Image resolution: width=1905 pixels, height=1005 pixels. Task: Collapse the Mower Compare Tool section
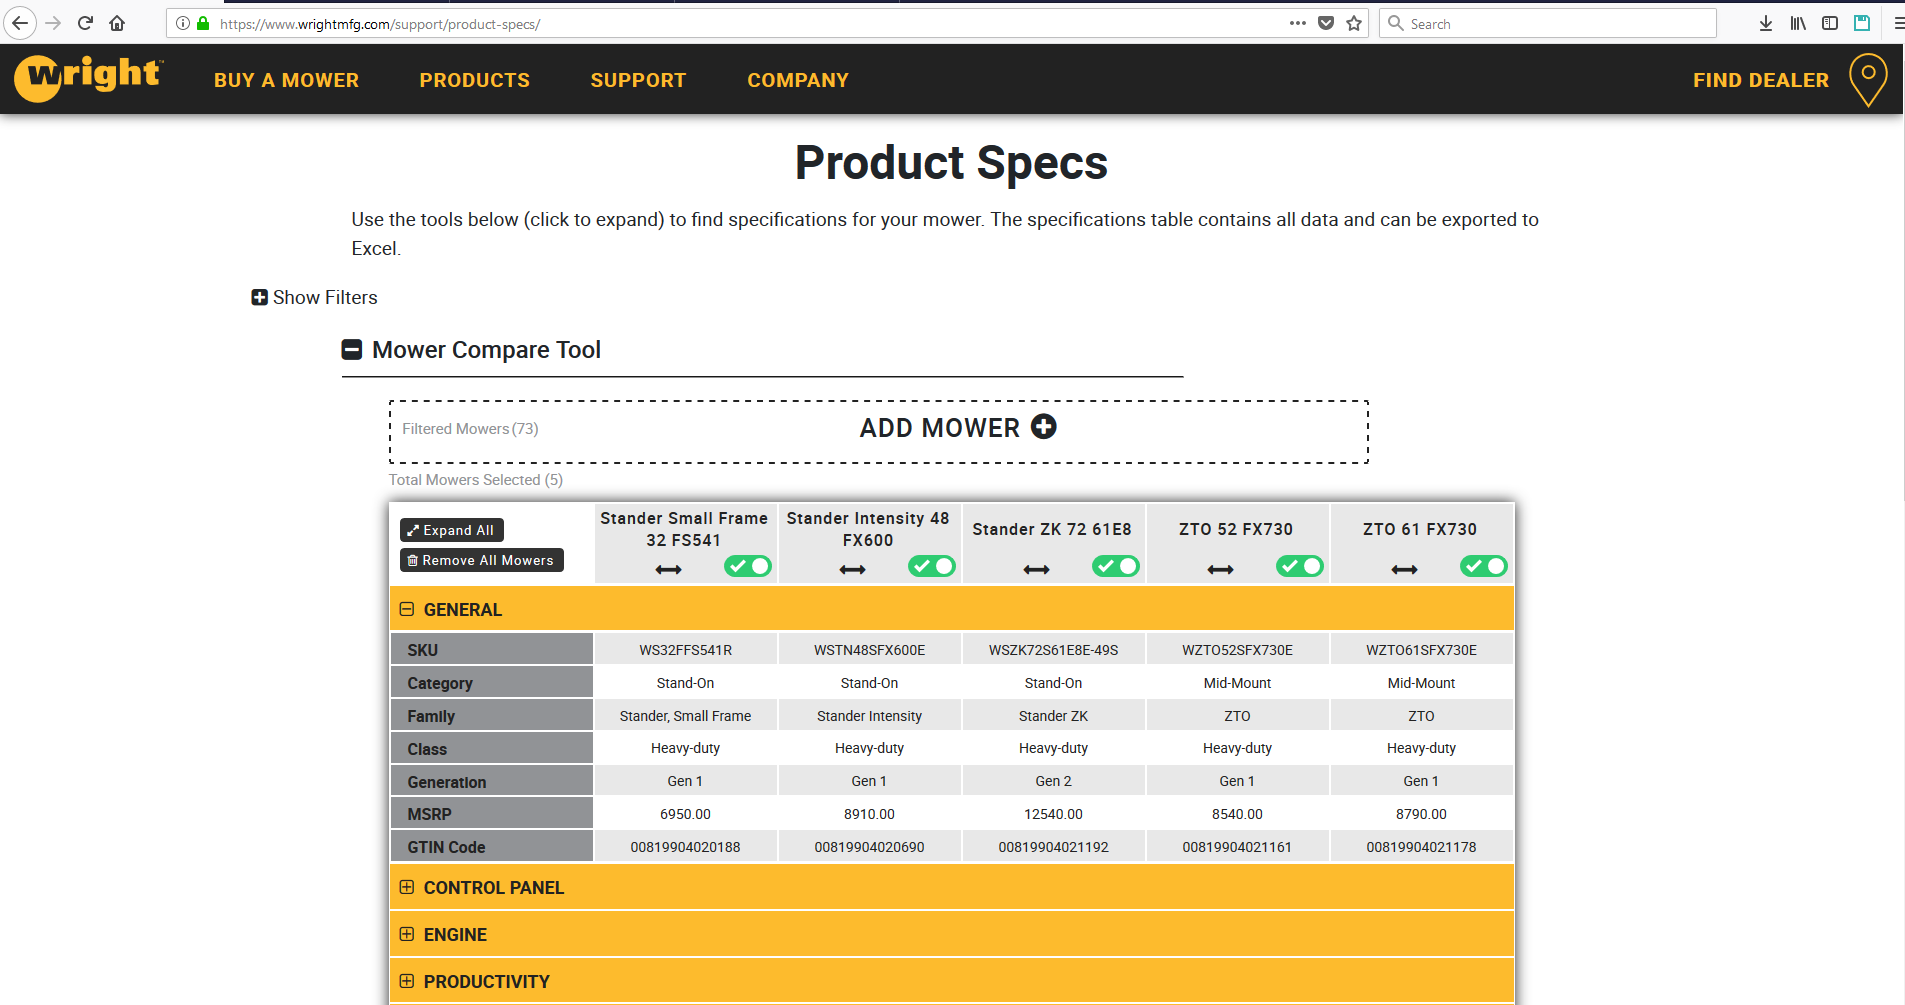352,350
